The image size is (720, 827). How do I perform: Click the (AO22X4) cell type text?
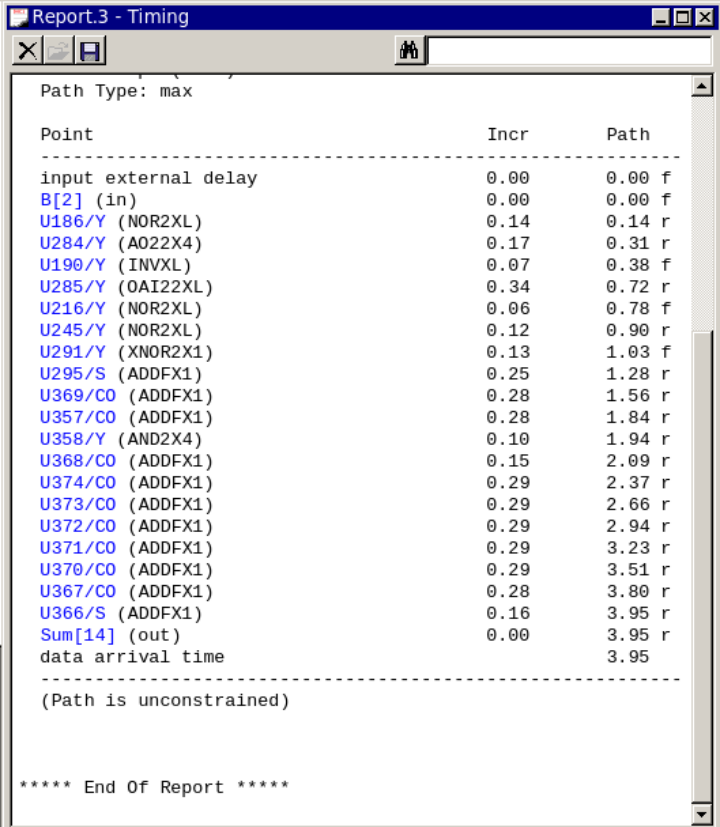pyautogui.click(x=160, y=243)
